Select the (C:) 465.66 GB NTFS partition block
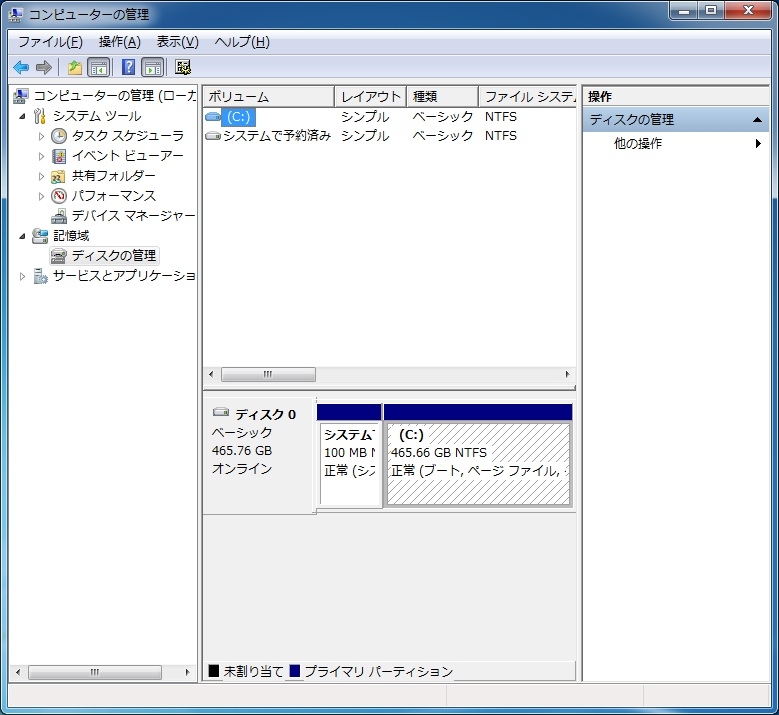The height and width of the screenshot is (715, 779). pos(478,464)
